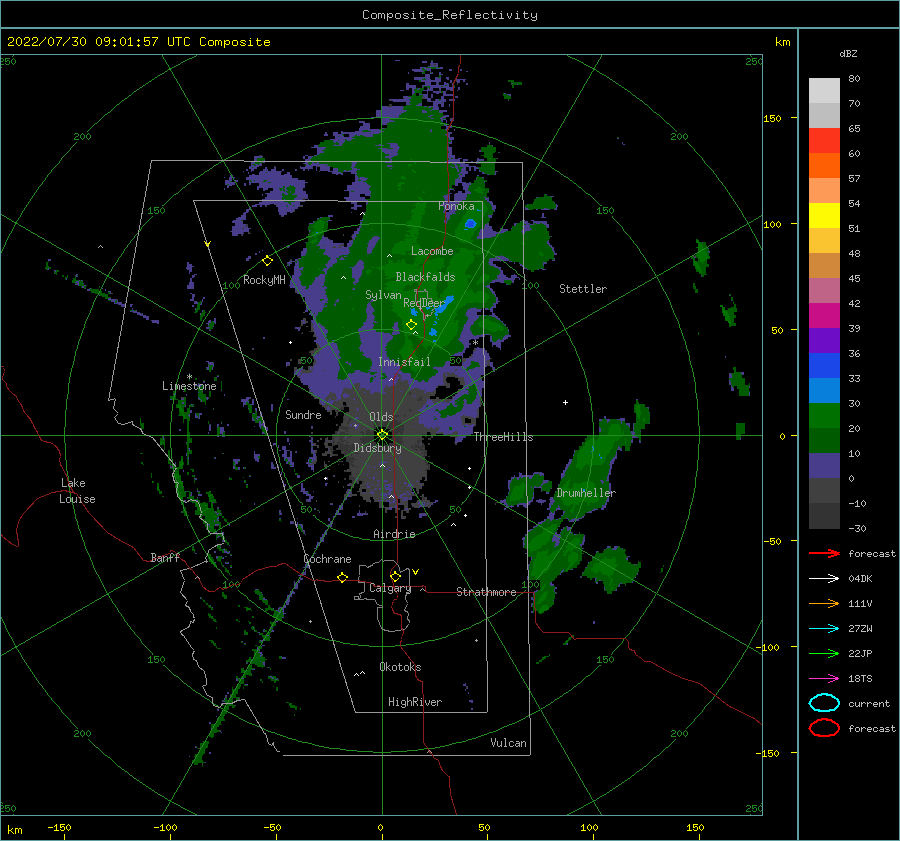Select the Banff label
This screenshot has height=841, width=900.
click(165, 557)
